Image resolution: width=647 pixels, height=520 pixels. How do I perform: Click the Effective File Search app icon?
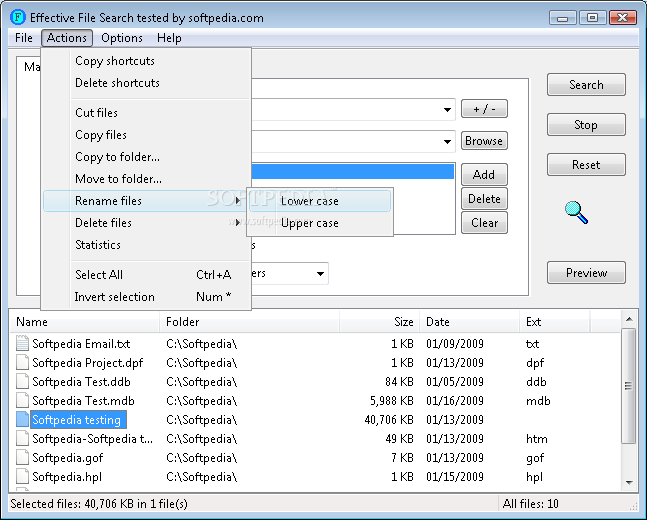(18, 17)
